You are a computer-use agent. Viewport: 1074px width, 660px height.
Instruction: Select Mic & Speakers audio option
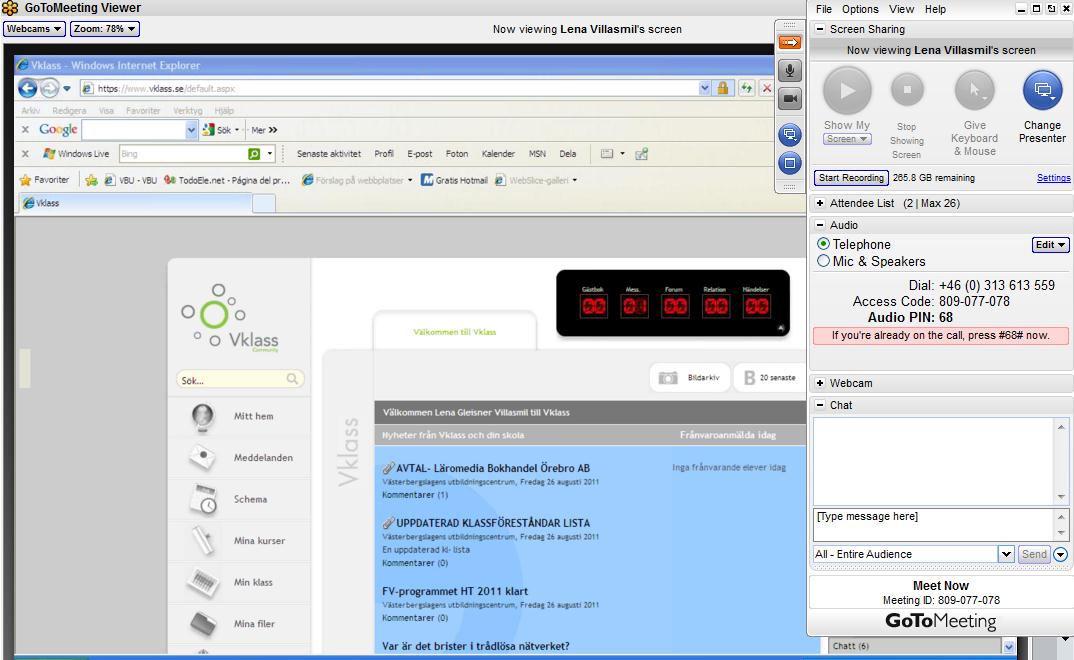point(823,261)
